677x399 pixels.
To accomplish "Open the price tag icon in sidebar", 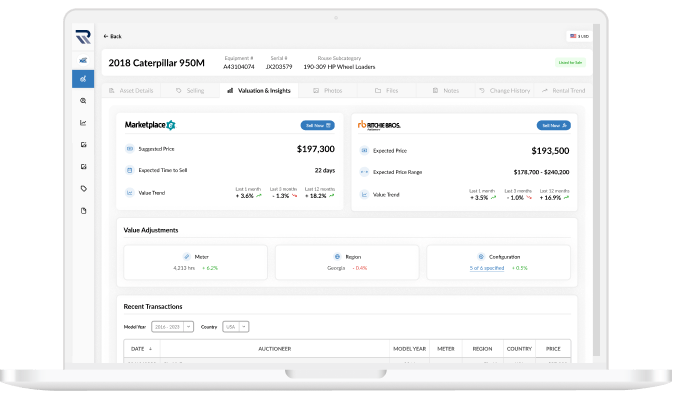I will pos(83,189).
